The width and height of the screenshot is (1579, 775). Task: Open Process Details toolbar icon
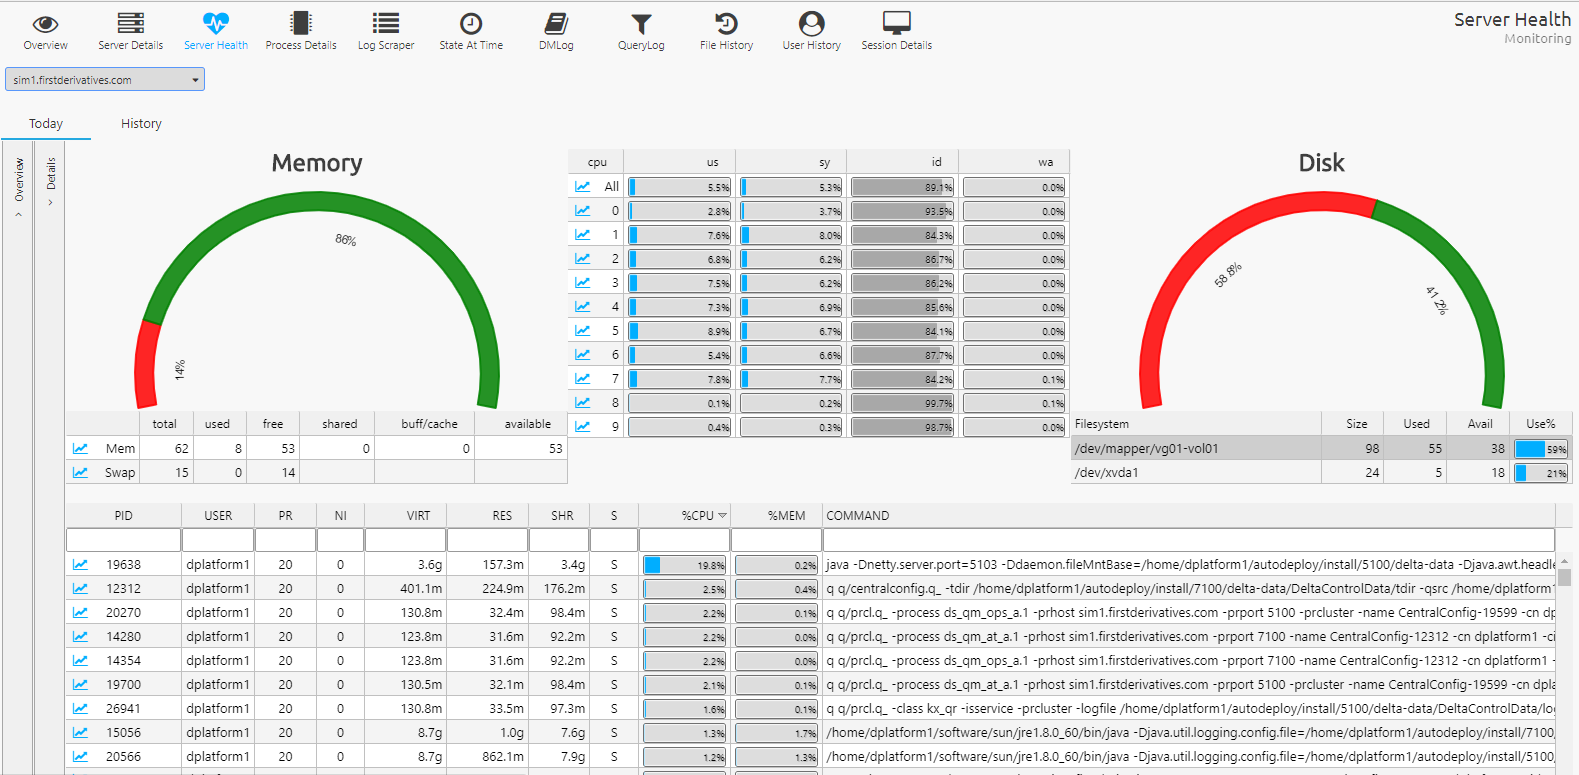tap(301, 23)
